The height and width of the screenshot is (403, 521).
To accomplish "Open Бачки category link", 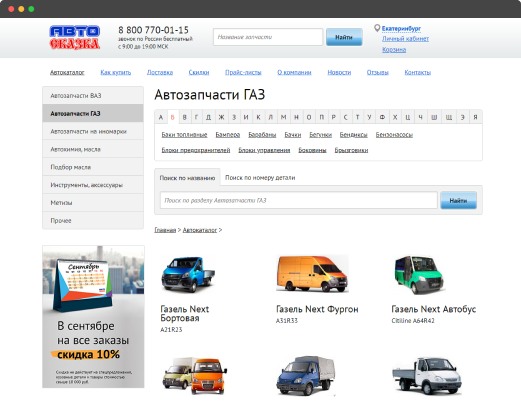I will coord(293,135).
